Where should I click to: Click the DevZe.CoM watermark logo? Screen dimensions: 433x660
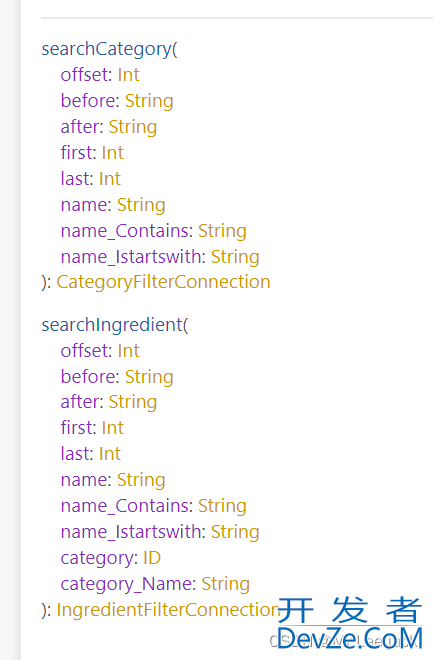(x=350, y=623)
